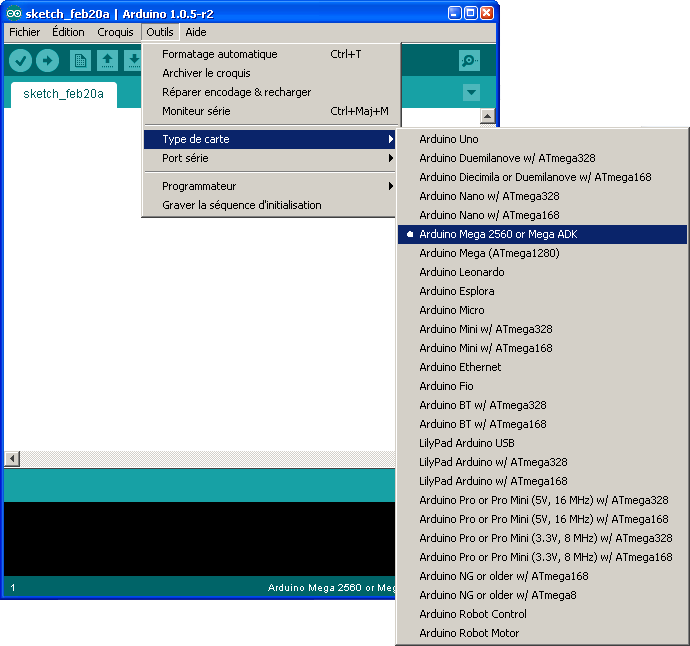Viewport: 690px width, 646px height.
Task: Select LilyPad Arduino USB
Action: 542,443
